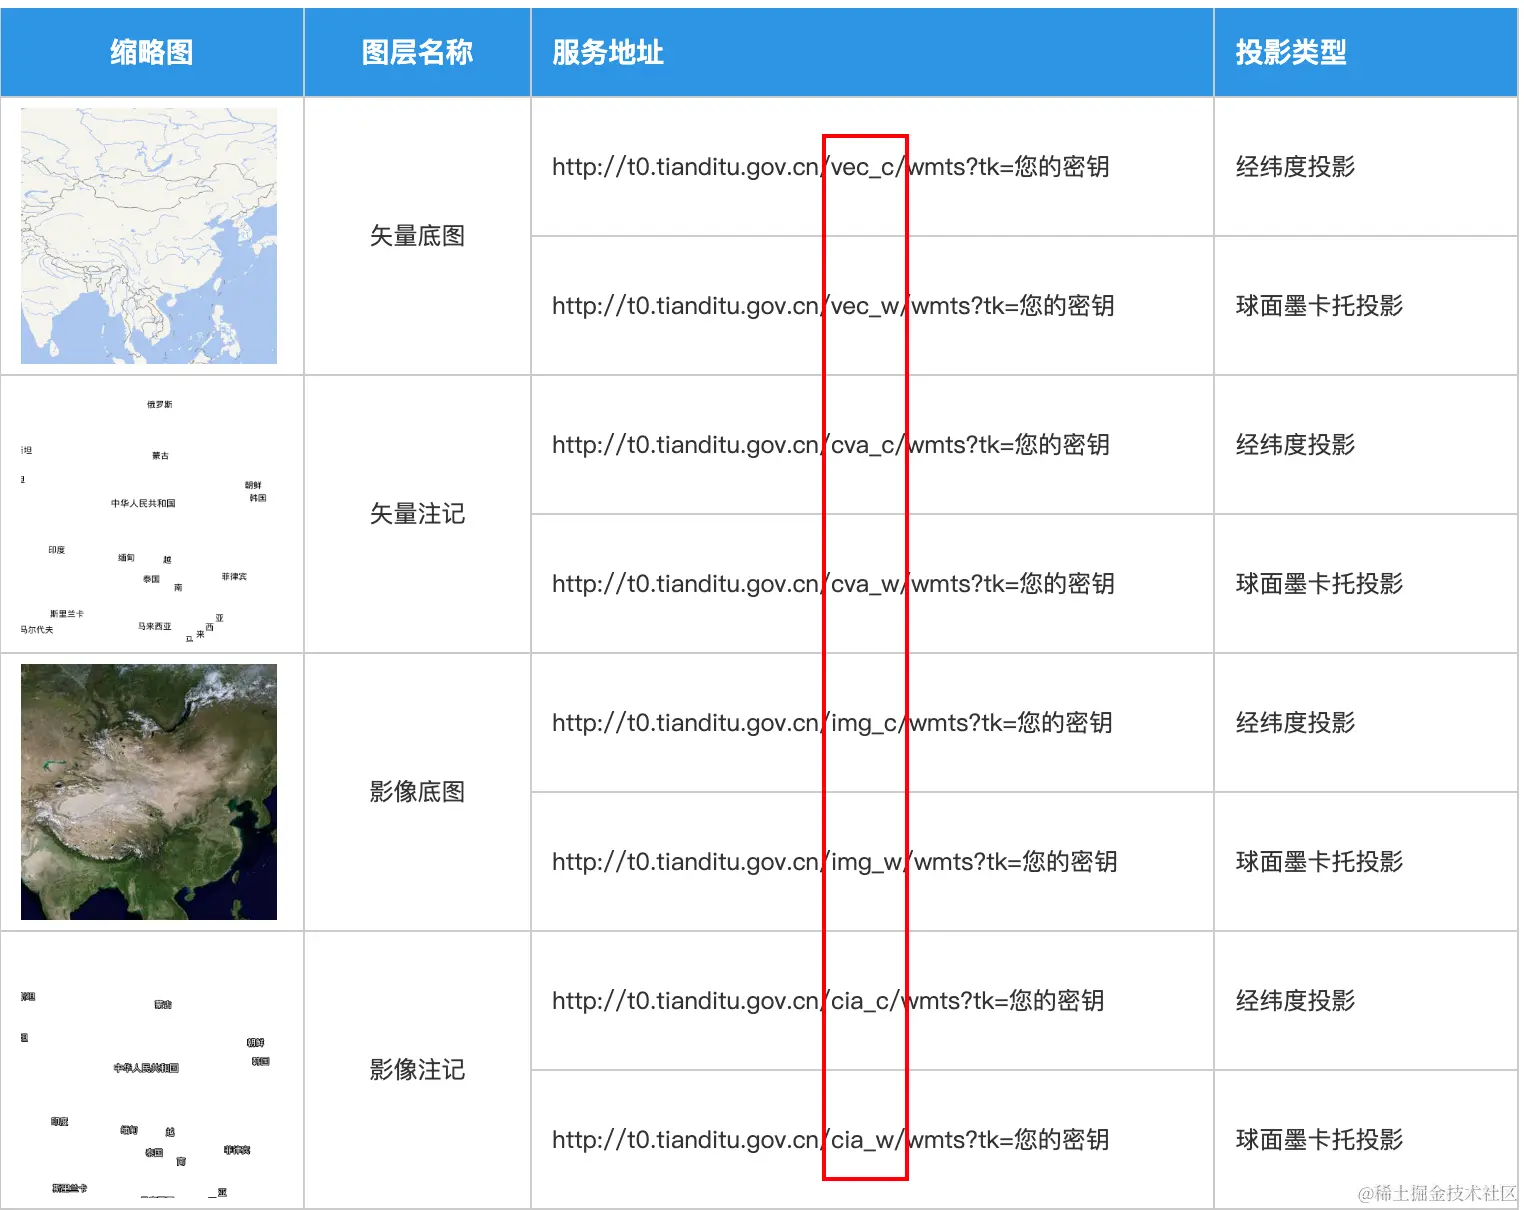Image resolution: width=1524 pixels, height=1210 pixels.
Task: Select 经纬度投影 in the vec_c row
Action: [1295, 167]
